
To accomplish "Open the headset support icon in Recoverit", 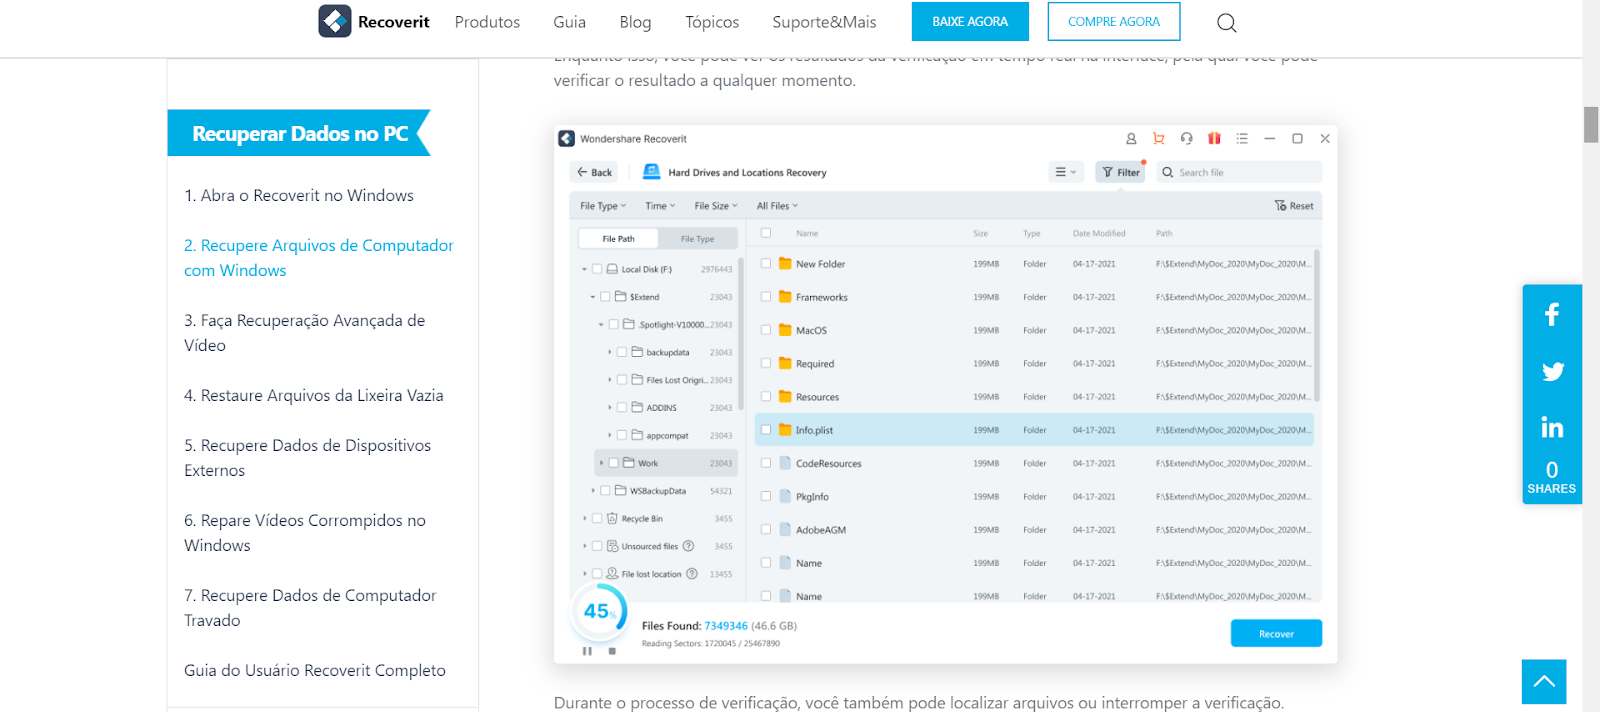I will tap(1186, 139).
